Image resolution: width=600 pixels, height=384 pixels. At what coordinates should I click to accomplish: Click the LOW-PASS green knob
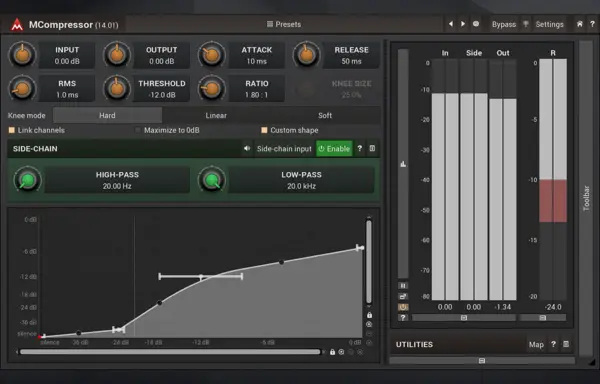[x=212, y=180]
